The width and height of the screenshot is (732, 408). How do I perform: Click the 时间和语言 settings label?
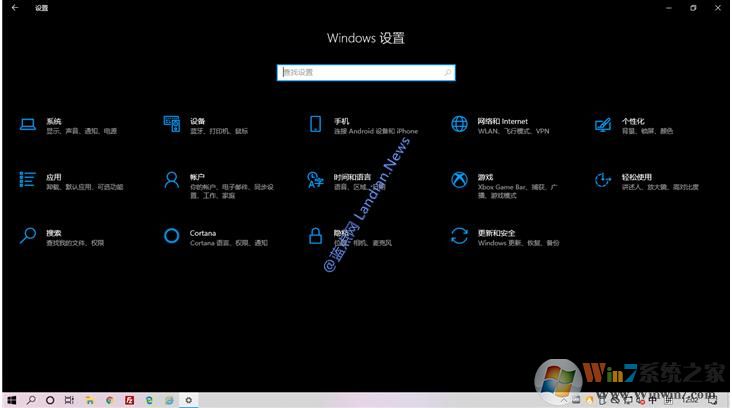(352, 176)
